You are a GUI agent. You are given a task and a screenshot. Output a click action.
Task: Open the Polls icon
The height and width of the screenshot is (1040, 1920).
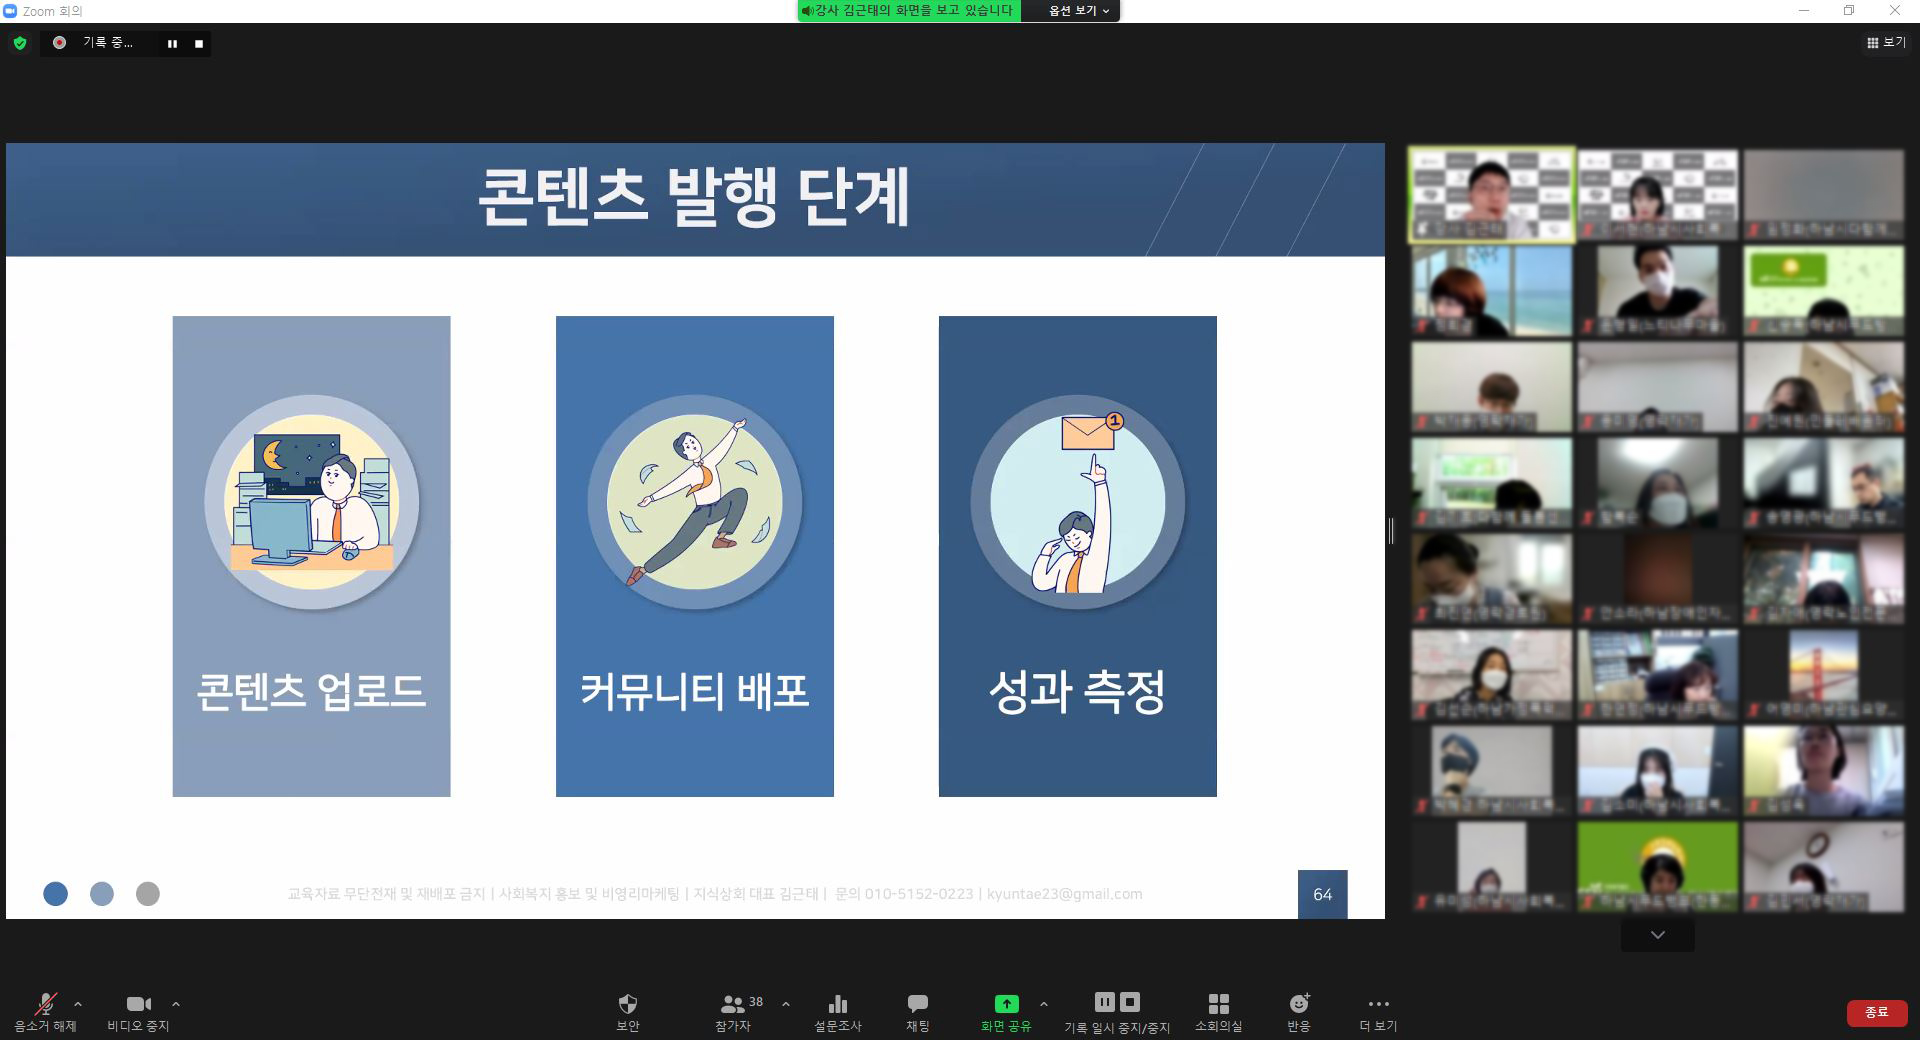click(837, 1004)
